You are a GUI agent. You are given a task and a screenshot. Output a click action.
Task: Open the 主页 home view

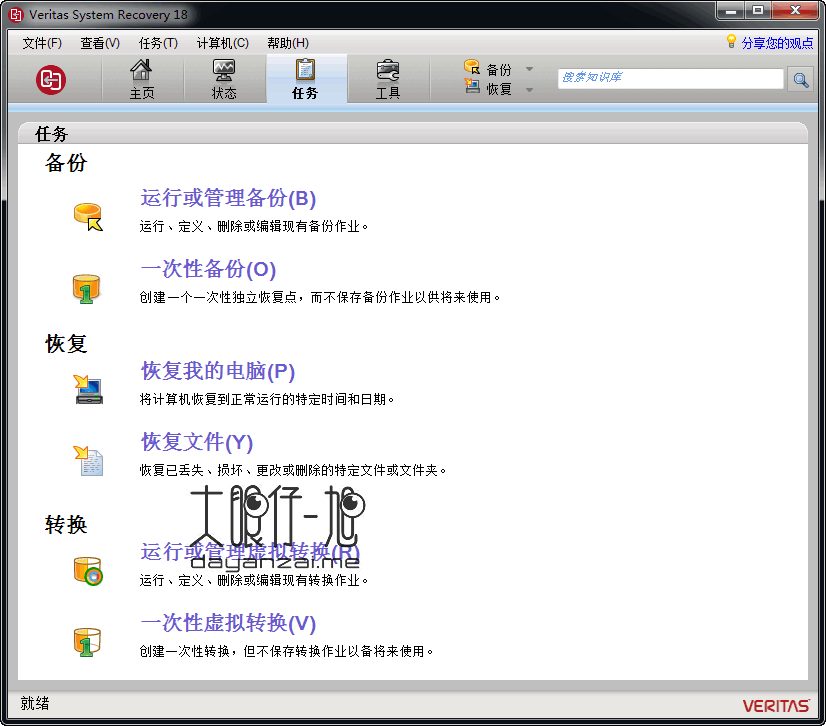142,80
